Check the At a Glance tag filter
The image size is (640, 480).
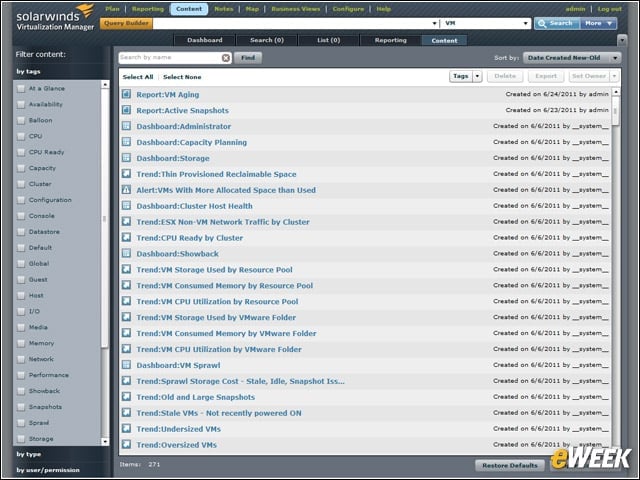[21, 89]
